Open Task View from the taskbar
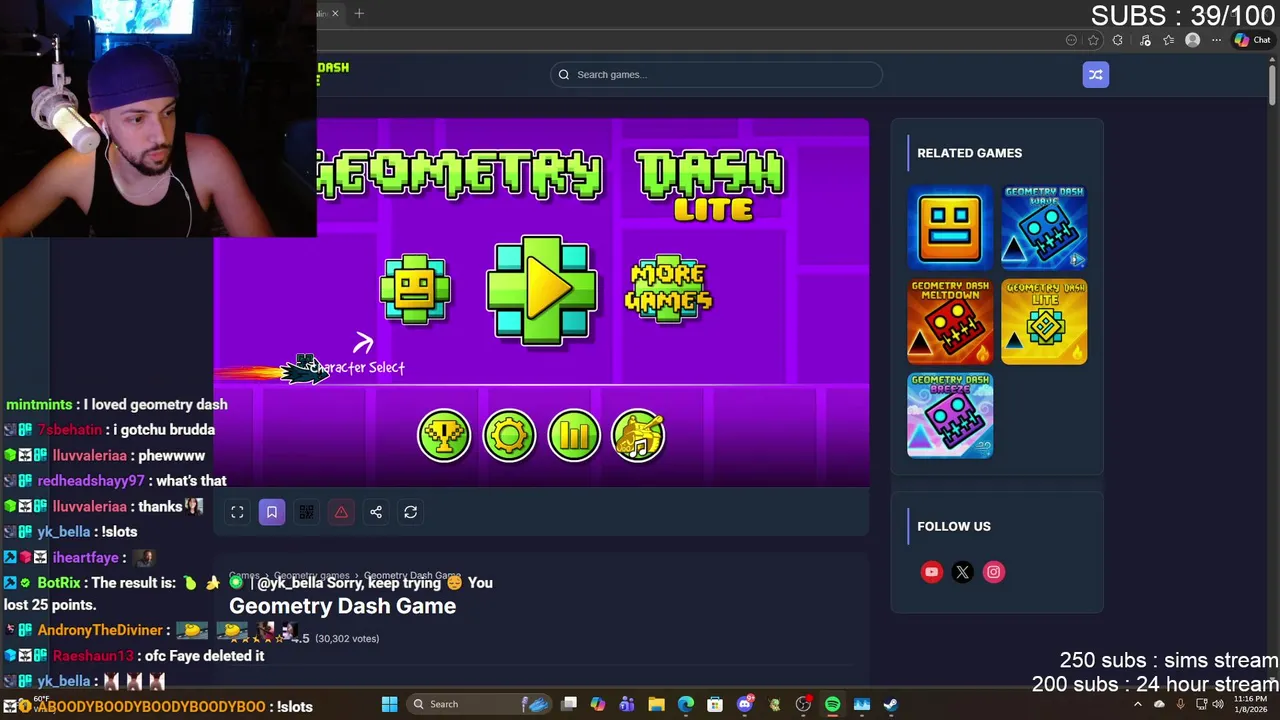The height and width of the screenshot is (720, 1280). point(569,704)
